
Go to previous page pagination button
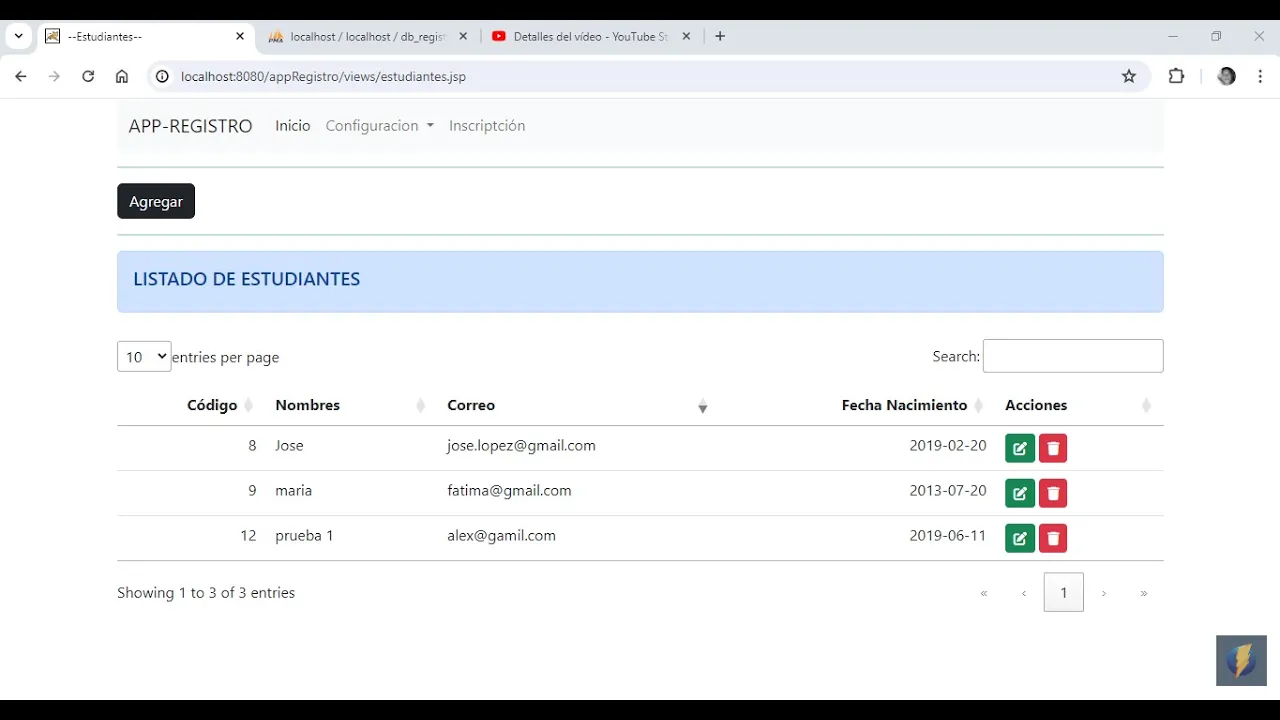click(1024, 593)
